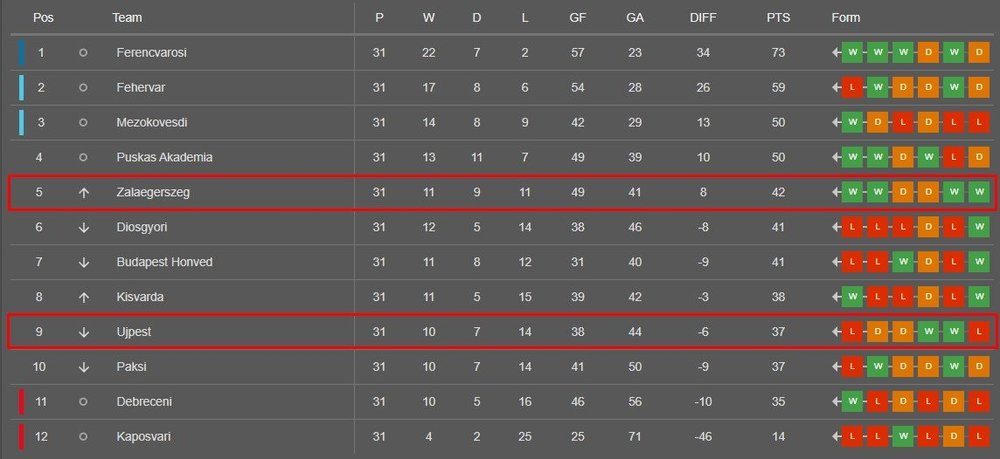Click the left arrow in Ujpest's form row

click(836, 332)
